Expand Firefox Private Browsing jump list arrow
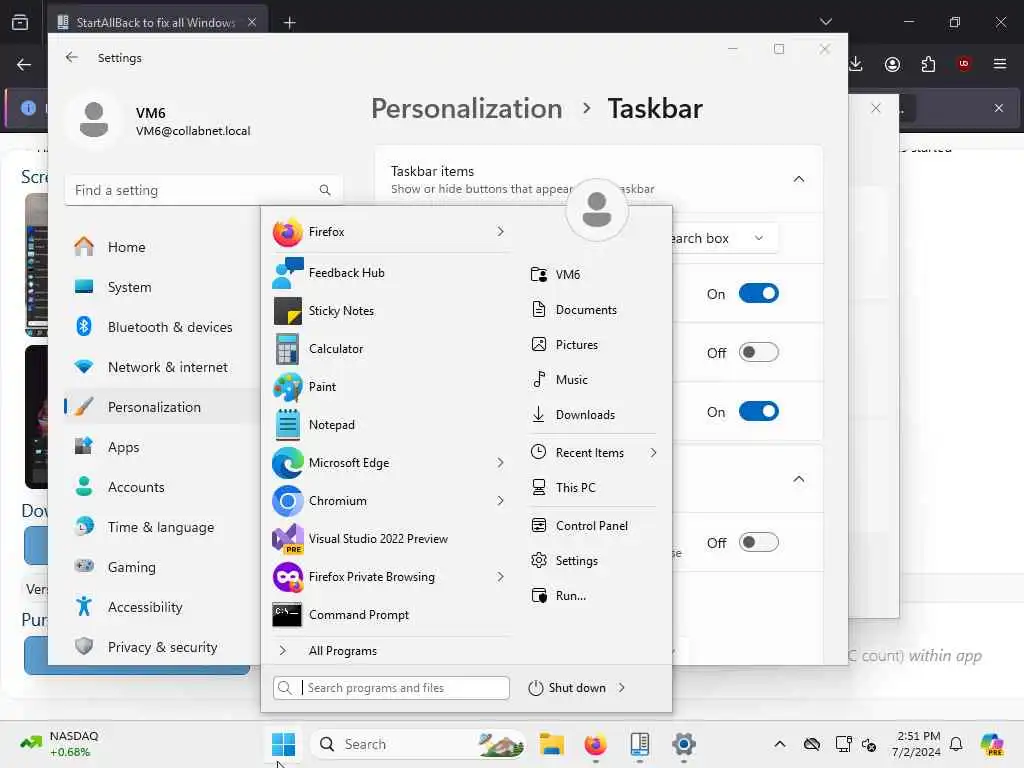This screenshot has width=1024, height=768. [x=500, y=577]
